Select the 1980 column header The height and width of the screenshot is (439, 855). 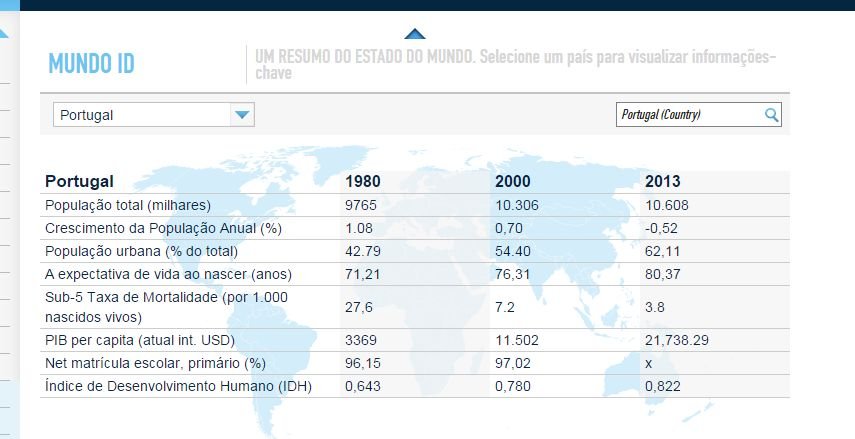363,181
